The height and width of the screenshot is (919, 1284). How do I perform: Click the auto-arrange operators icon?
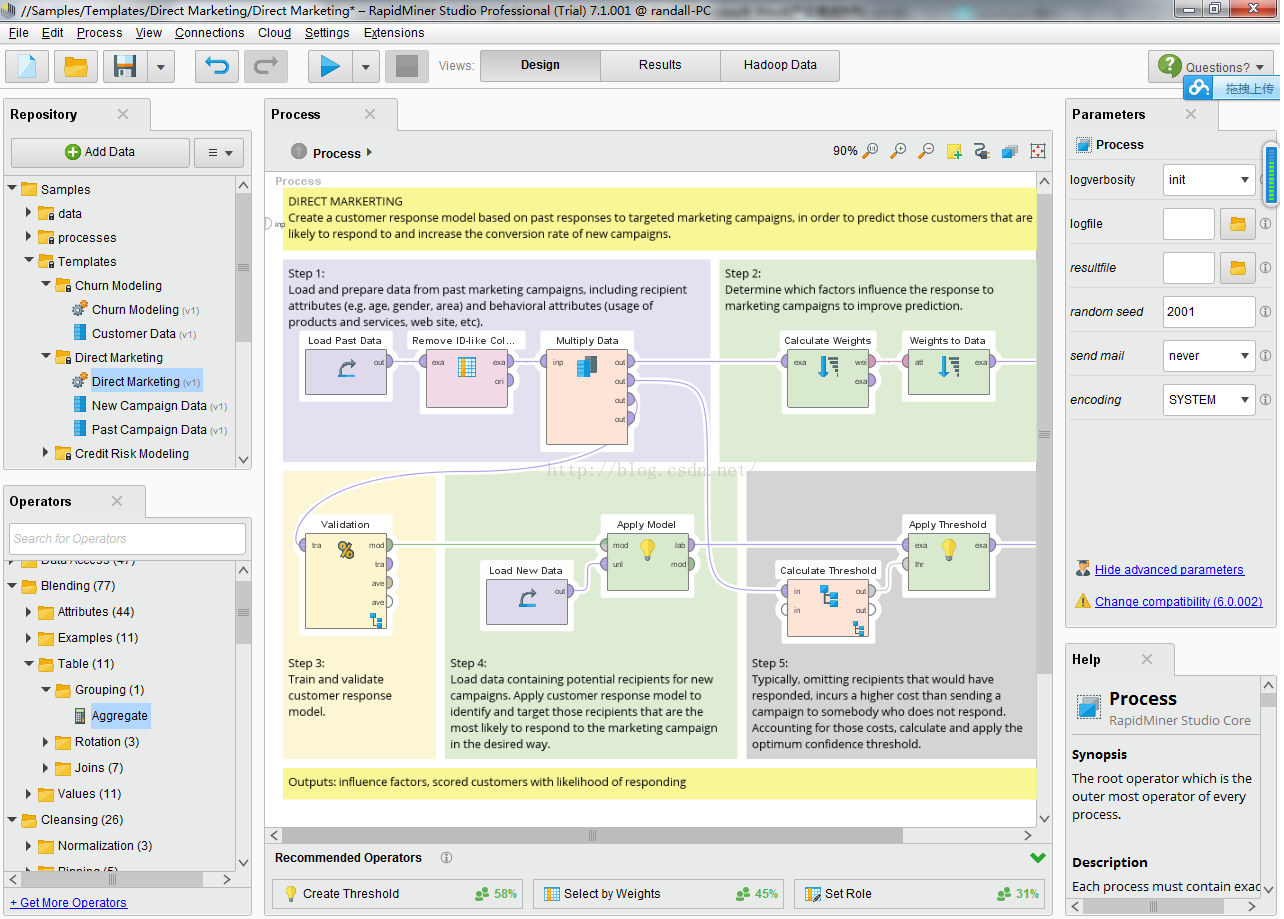[x=1009, y=151]
